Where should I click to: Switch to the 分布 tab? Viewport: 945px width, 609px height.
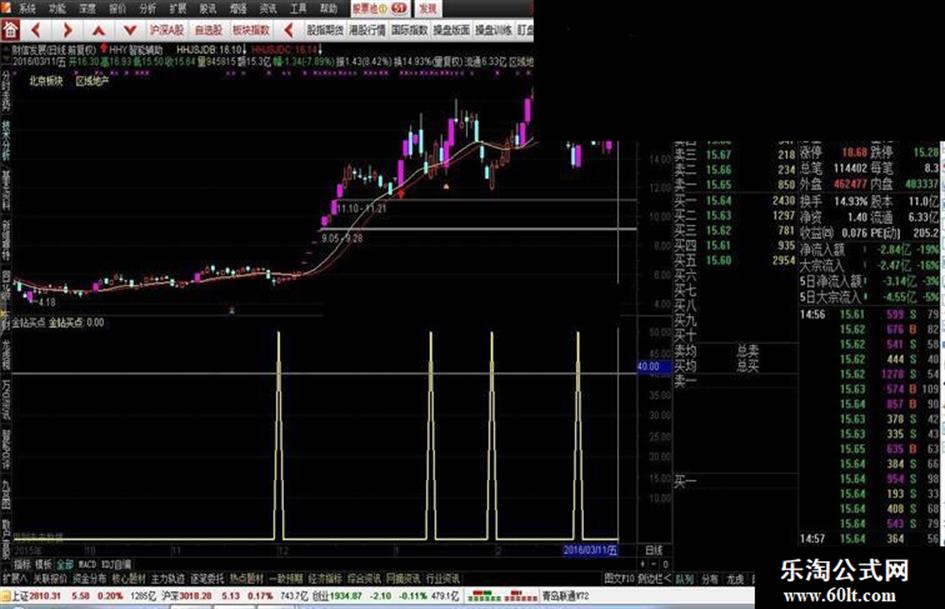(x=710, y=579)
